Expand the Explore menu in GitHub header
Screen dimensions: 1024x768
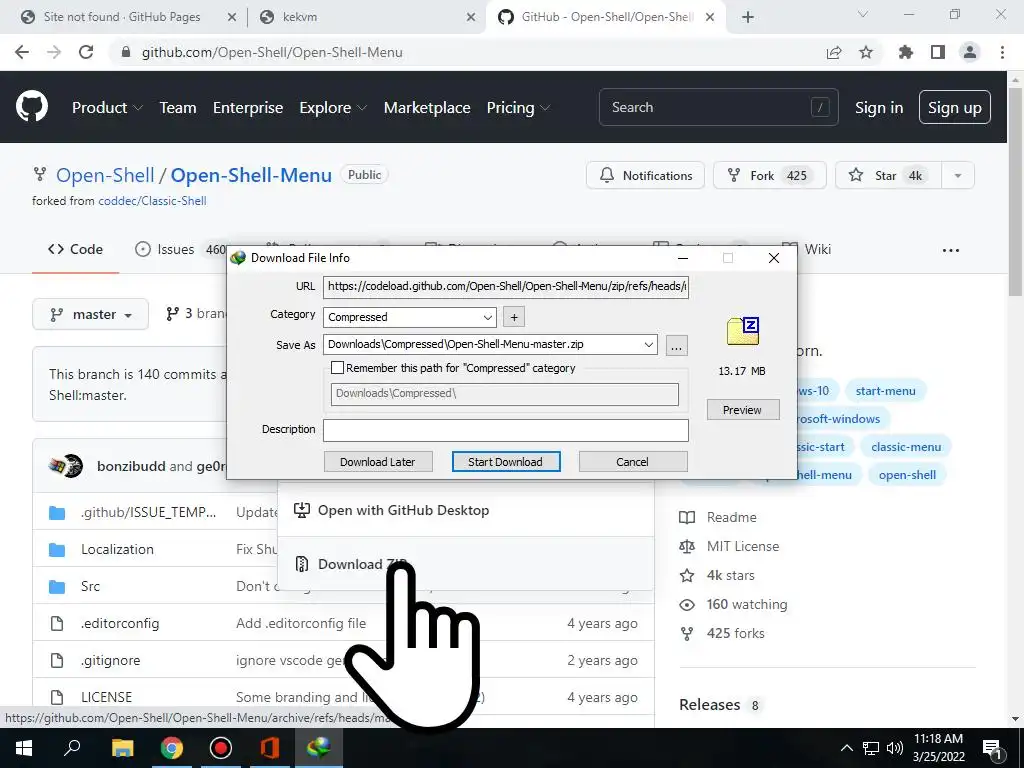[x=333, y=108]
